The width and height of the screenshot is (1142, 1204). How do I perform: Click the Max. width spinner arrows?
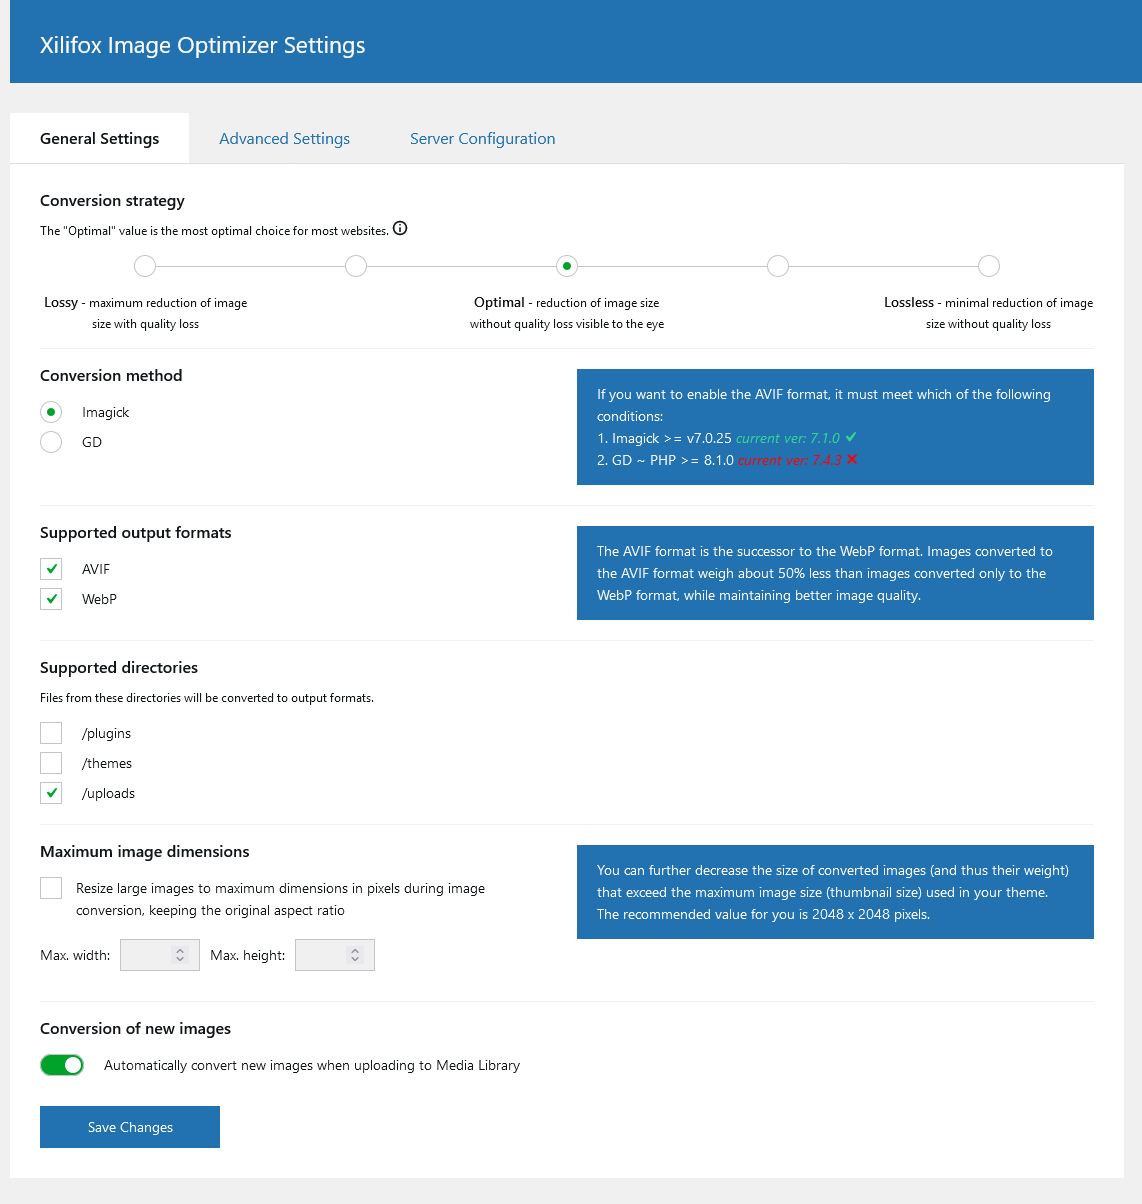pos(180,955)
